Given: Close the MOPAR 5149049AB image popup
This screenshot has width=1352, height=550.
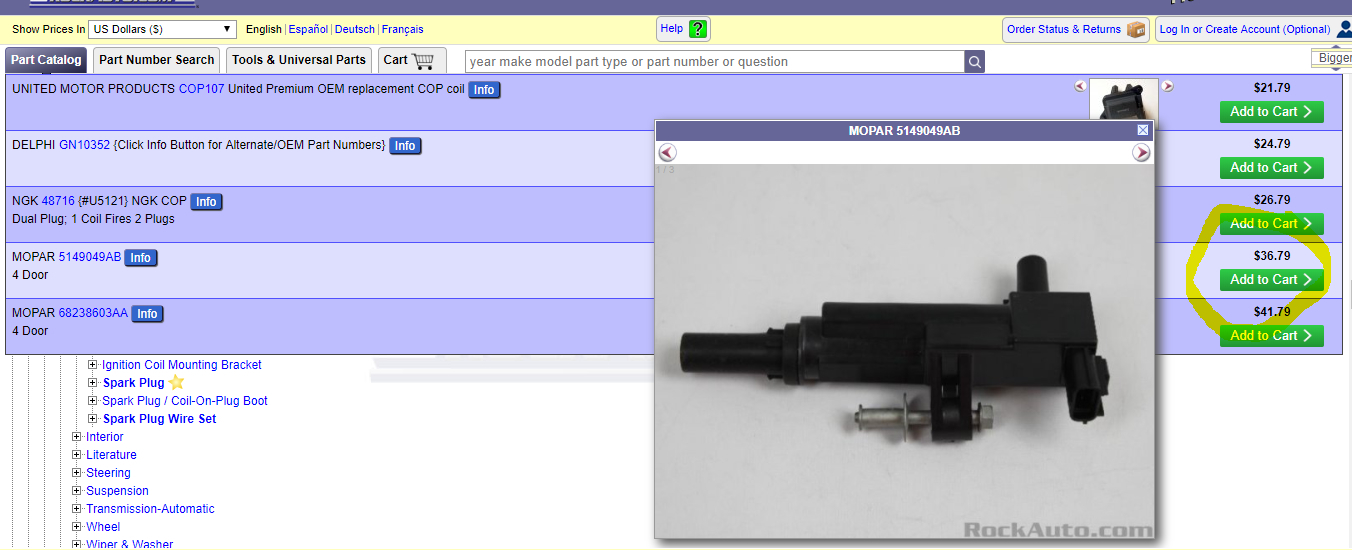Looking at the screenshot, I should pos(1143,130).
